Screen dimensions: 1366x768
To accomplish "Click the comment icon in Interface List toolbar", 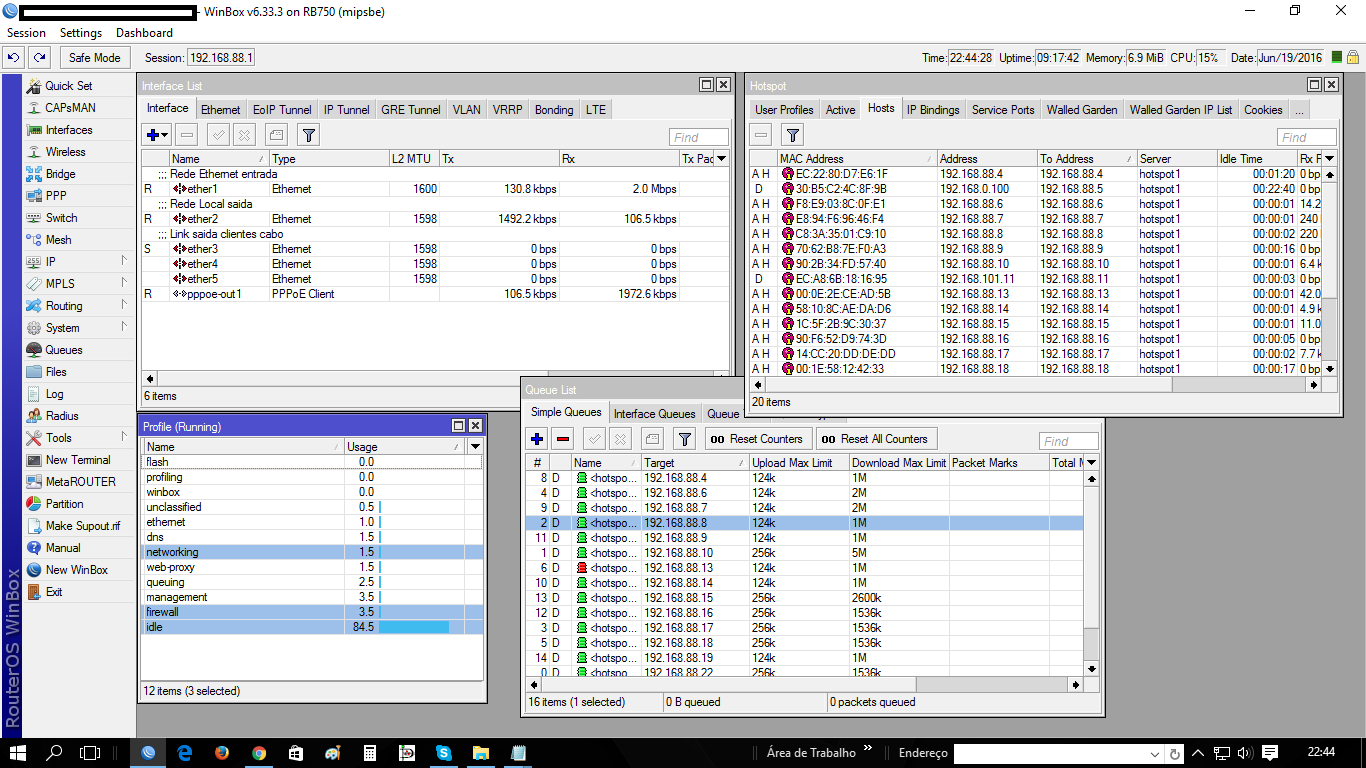I will coord(277,135).
